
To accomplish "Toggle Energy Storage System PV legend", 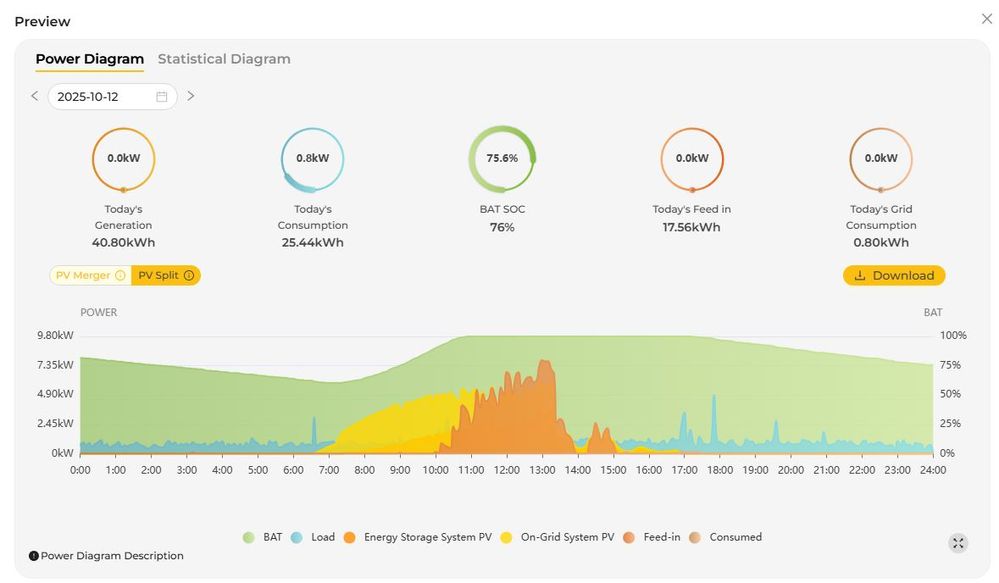I will coord(418,537).
